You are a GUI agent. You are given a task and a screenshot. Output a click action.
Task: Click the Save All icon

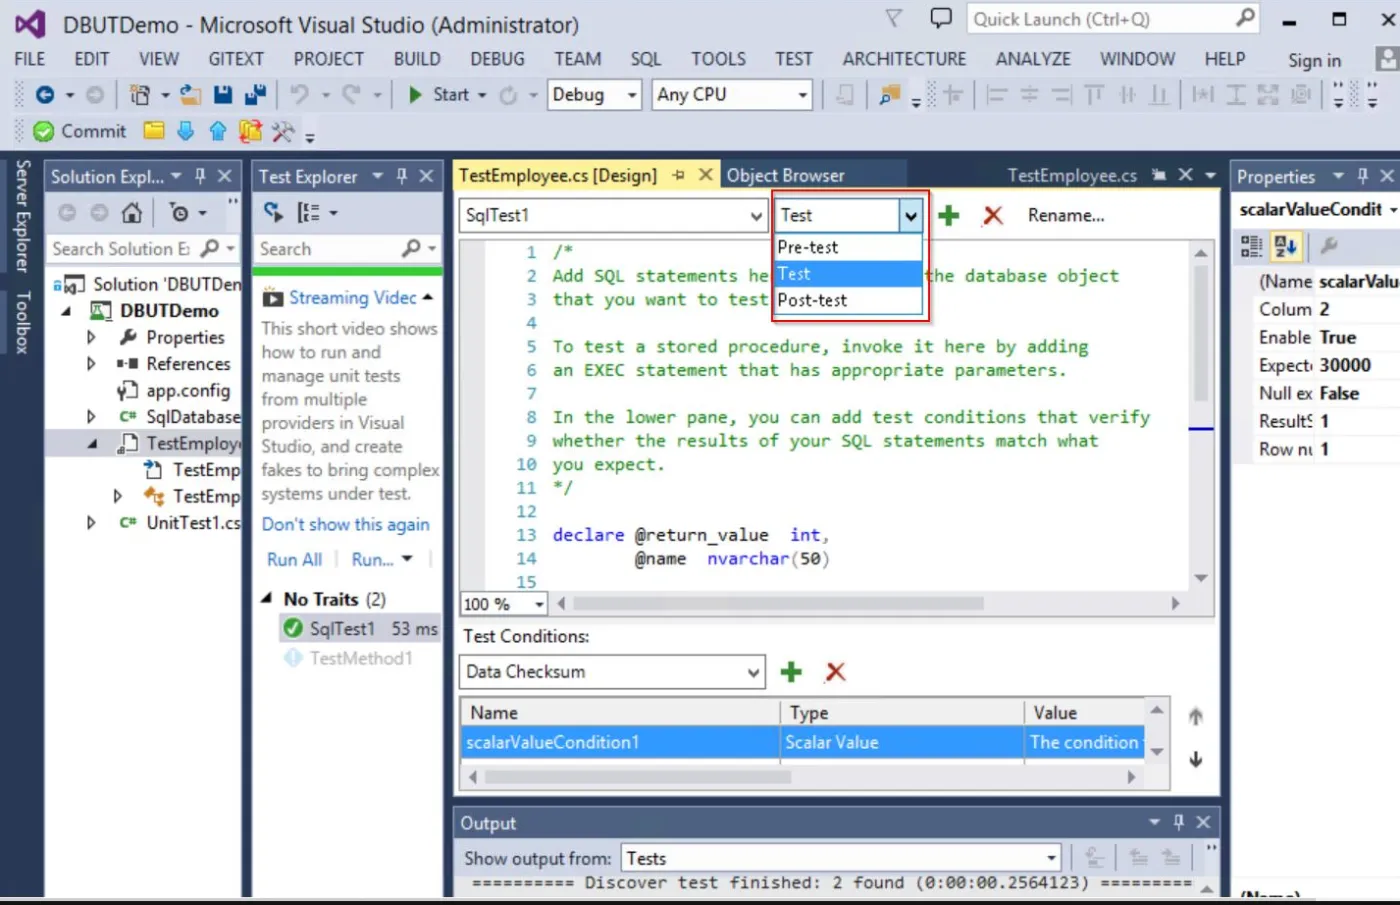[256, 95]
